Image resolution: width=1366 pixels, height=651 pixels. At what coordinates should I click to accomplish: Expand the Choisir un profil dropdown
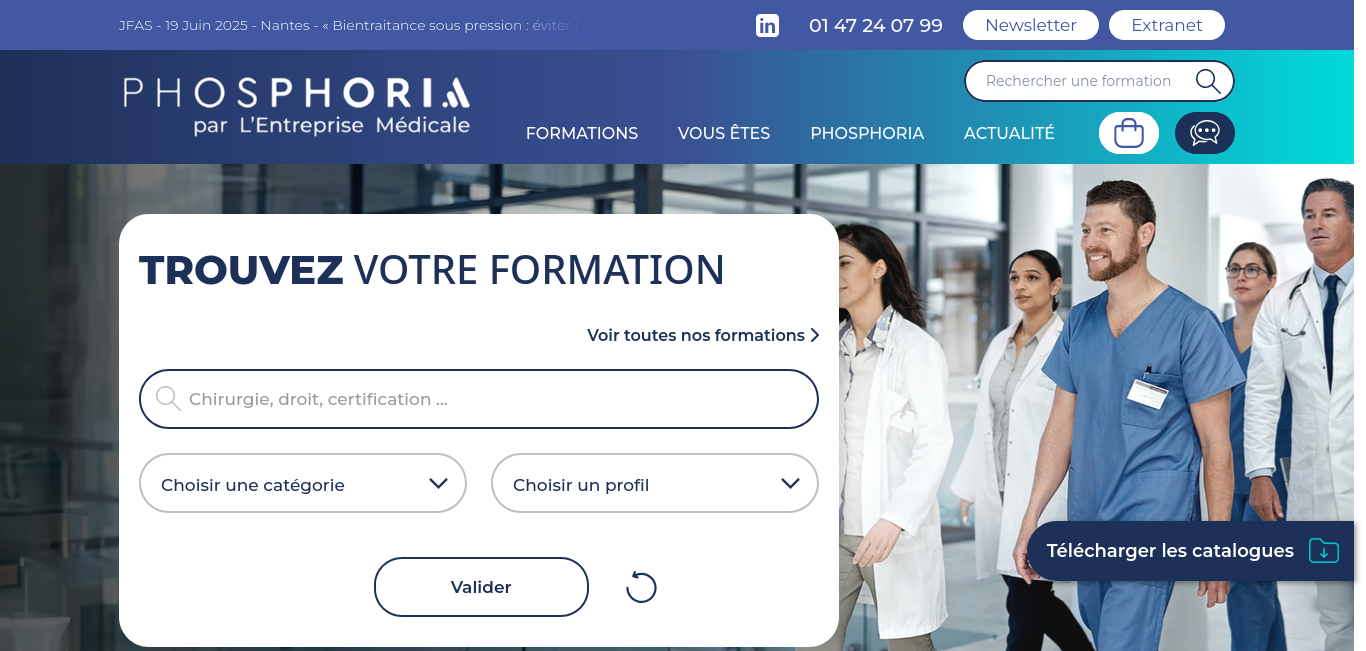pos(655,484)
